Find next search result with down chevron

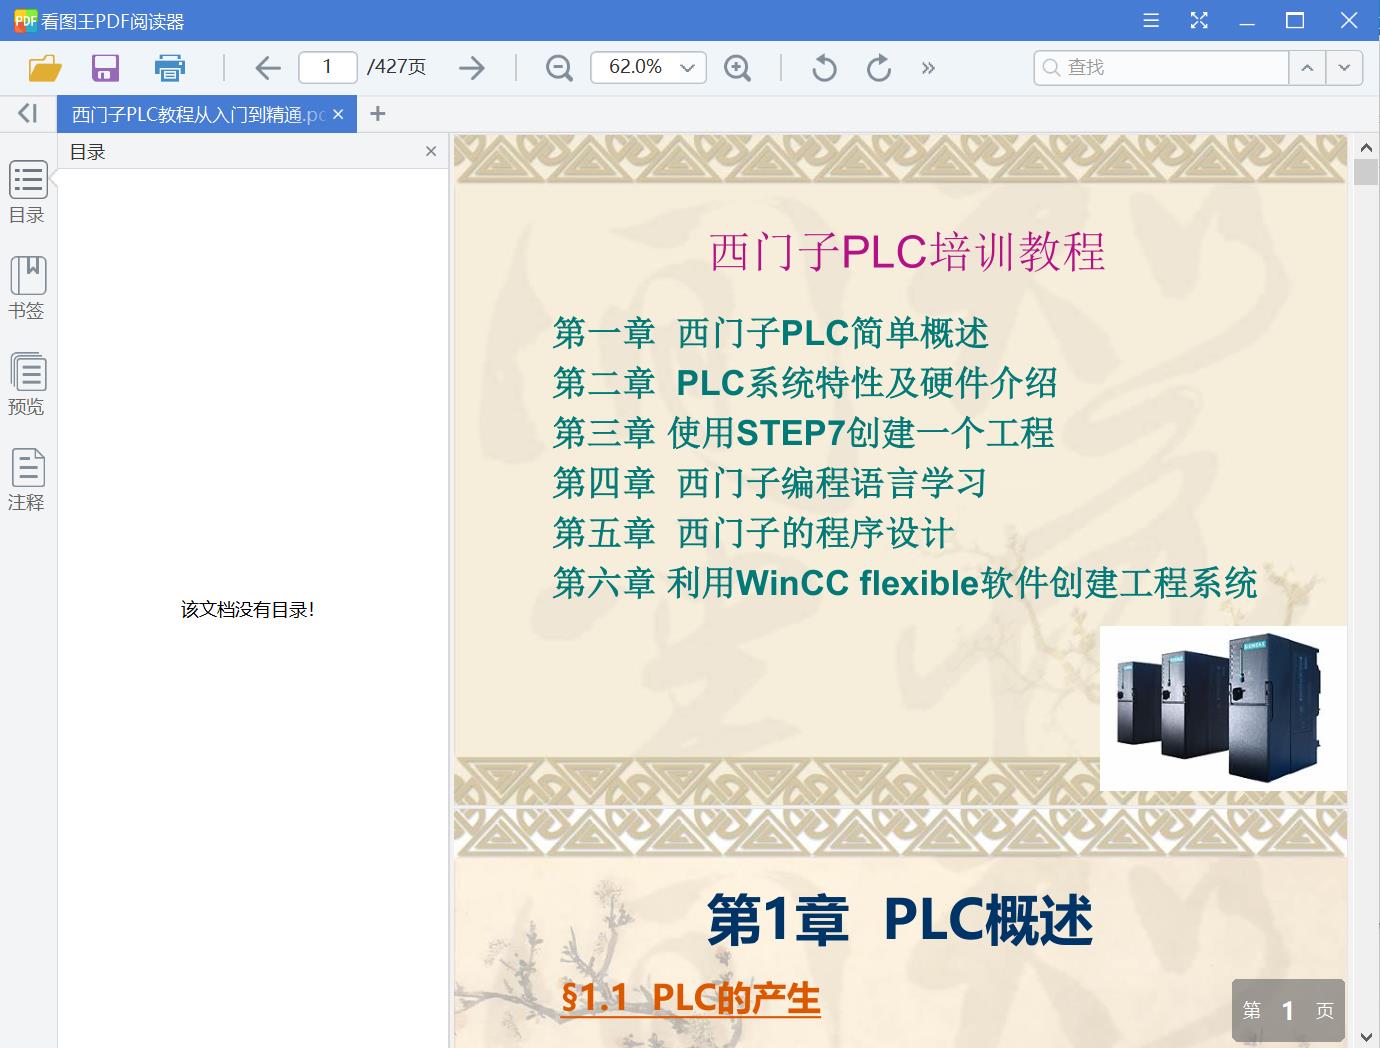point(1344,67)
